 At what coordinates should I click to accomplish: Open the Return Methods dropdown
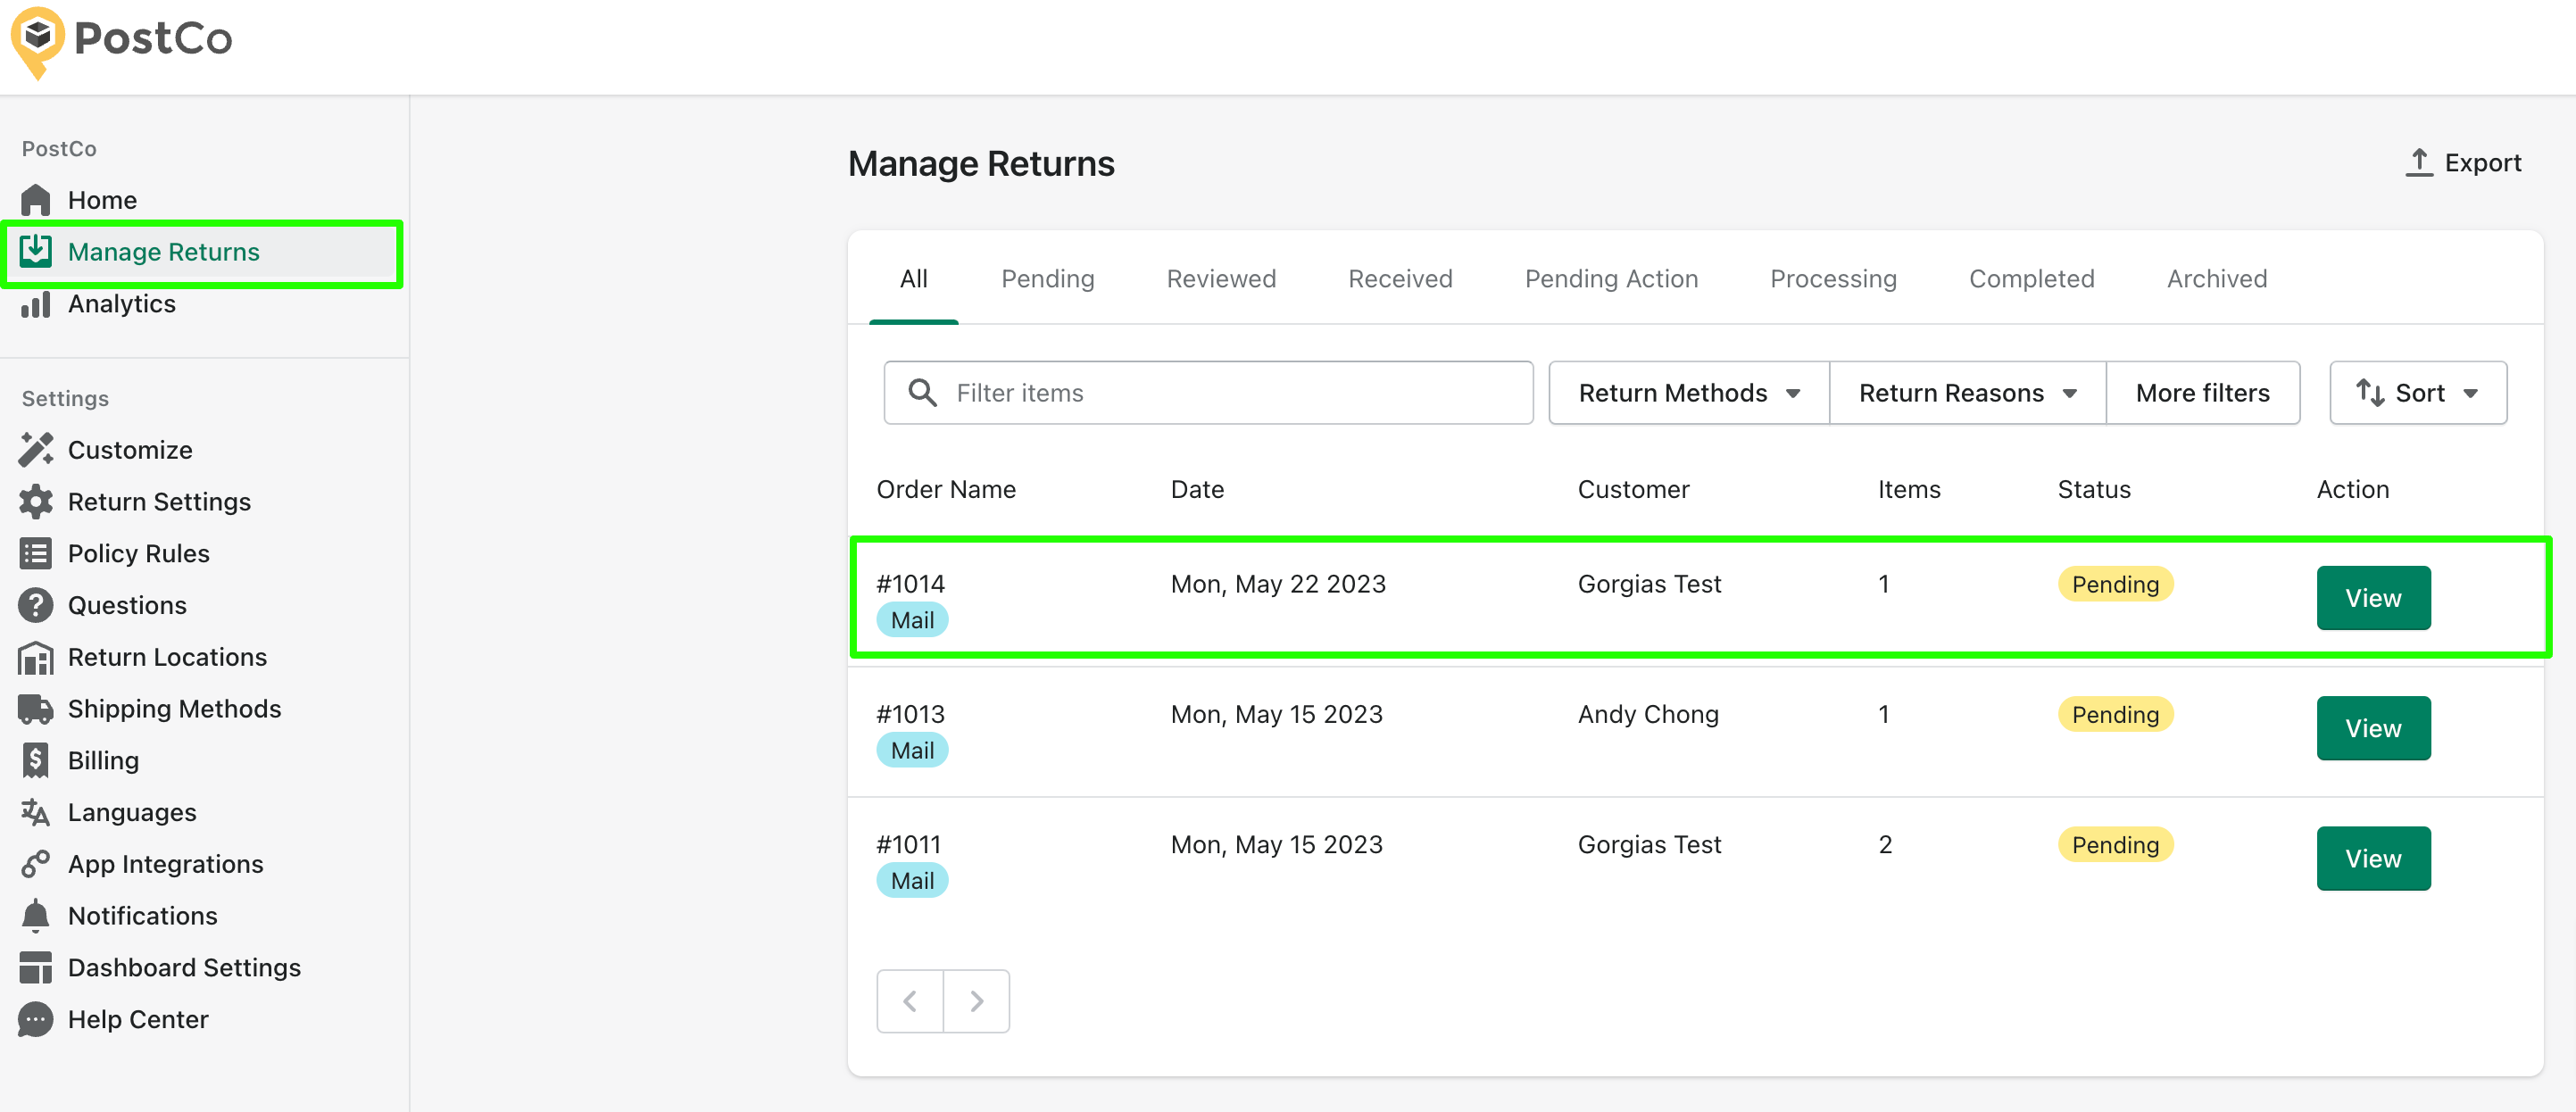(1688, 393)
